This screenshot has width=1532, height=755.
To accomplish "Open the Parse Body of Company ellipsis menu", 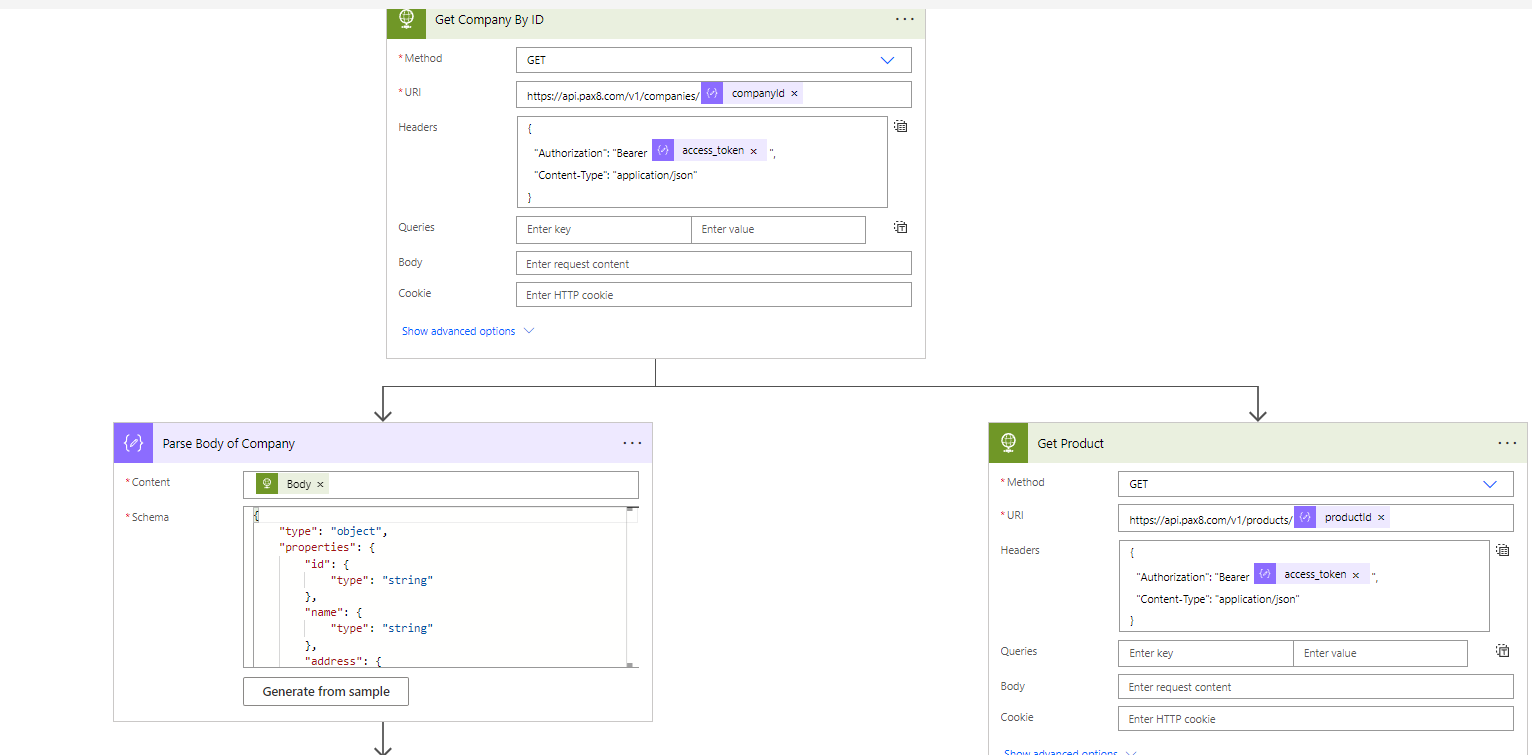I will coord(632,443).
